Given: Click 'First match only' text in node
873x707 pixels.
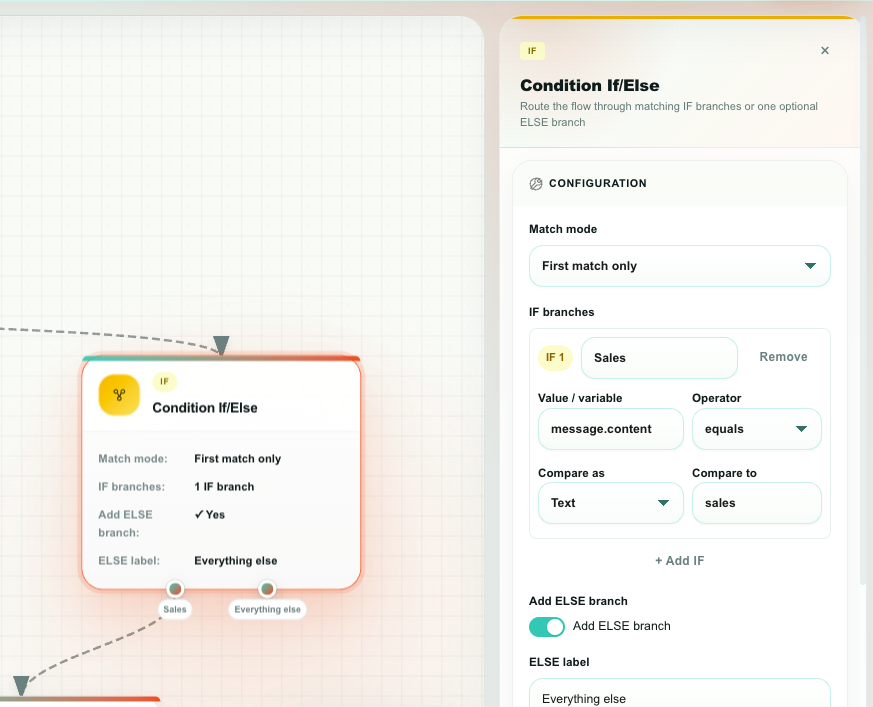Looking at the screenshot, I should (237, 459).
